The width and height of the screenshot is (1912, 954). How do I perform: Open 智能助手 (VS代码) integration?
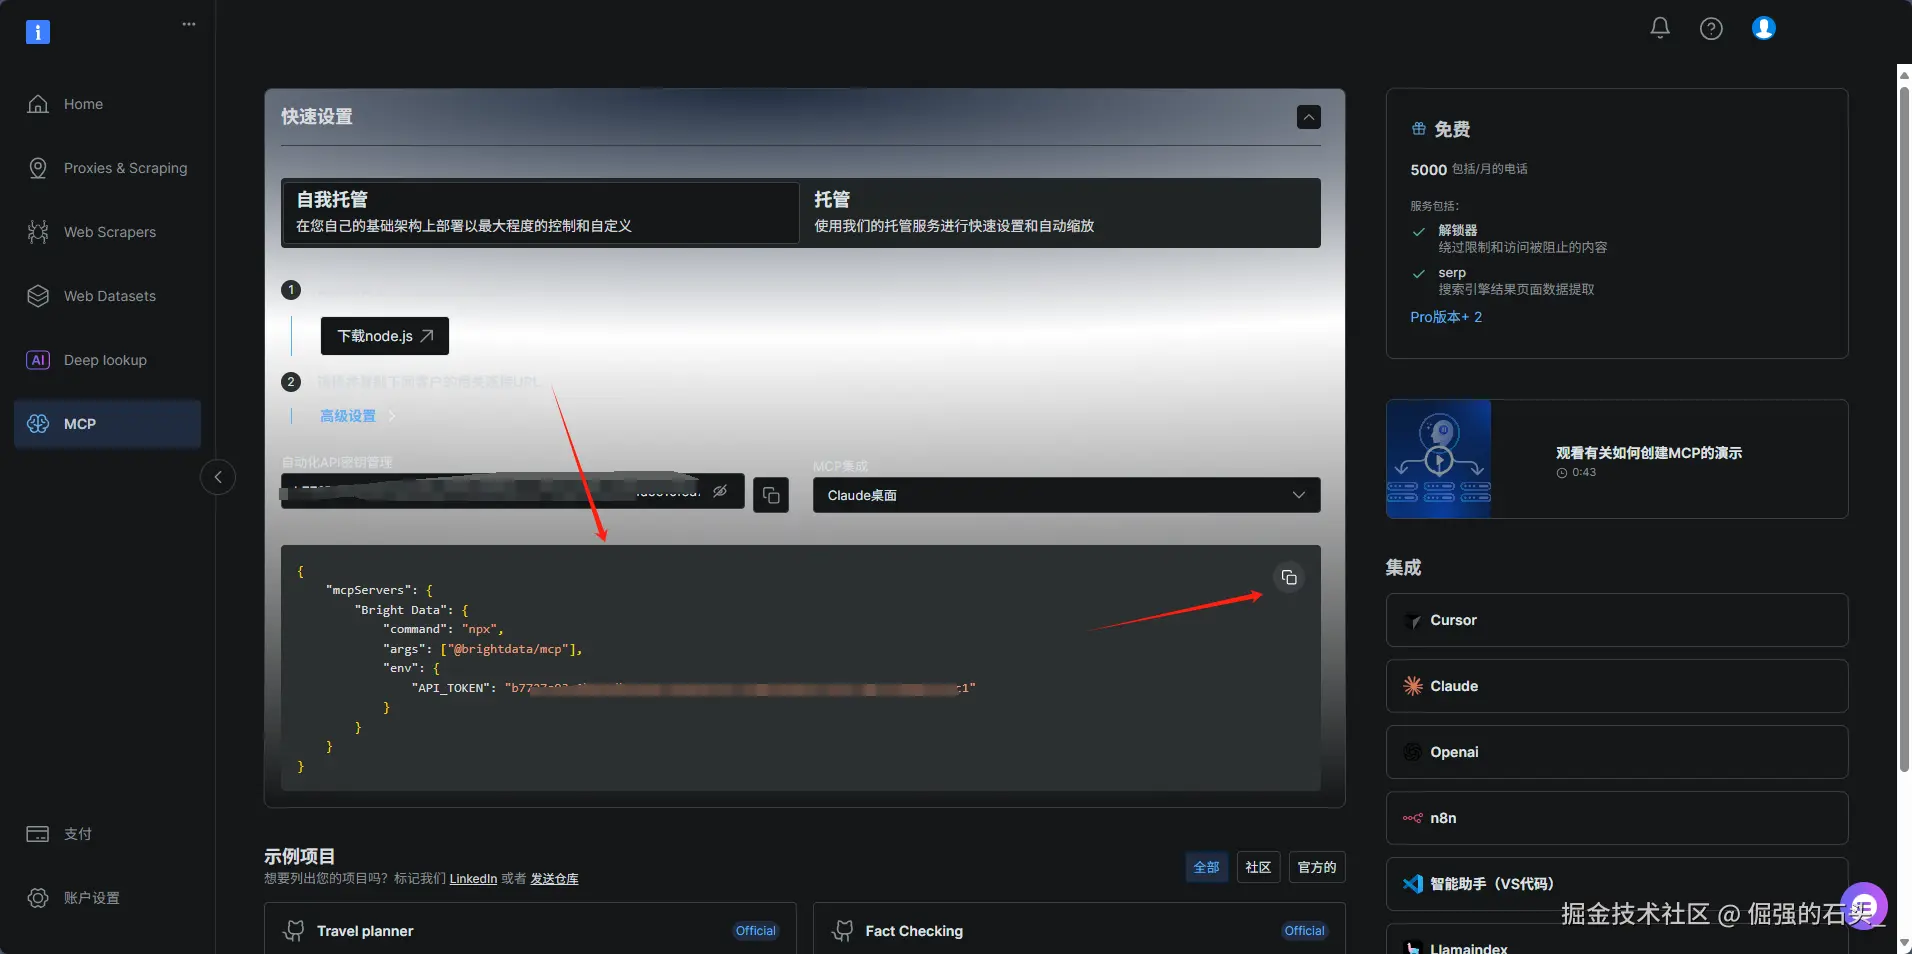point(1617,884)
